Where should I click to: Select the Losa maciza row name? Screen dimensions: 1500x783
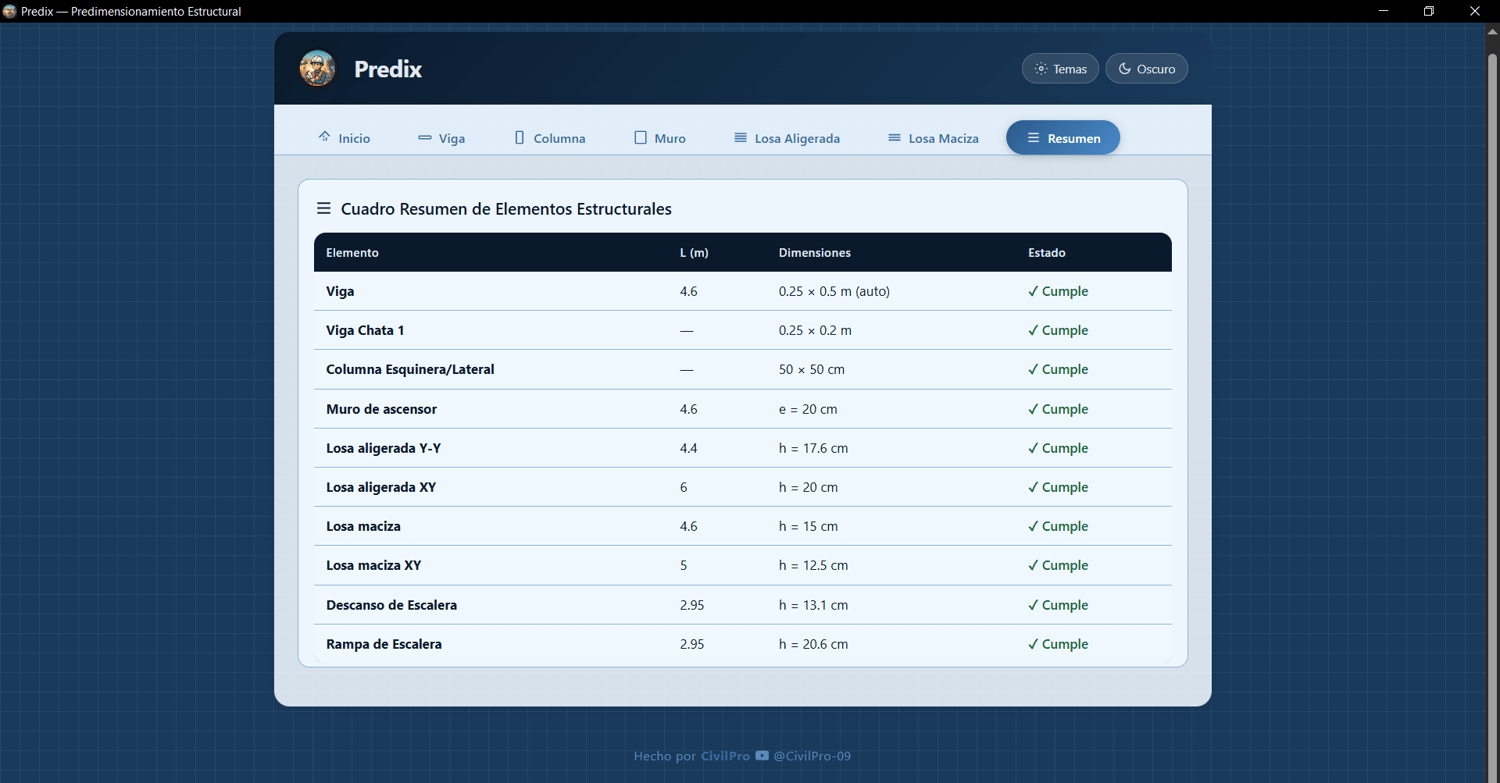pyautogui.click(x=363, y=526)
